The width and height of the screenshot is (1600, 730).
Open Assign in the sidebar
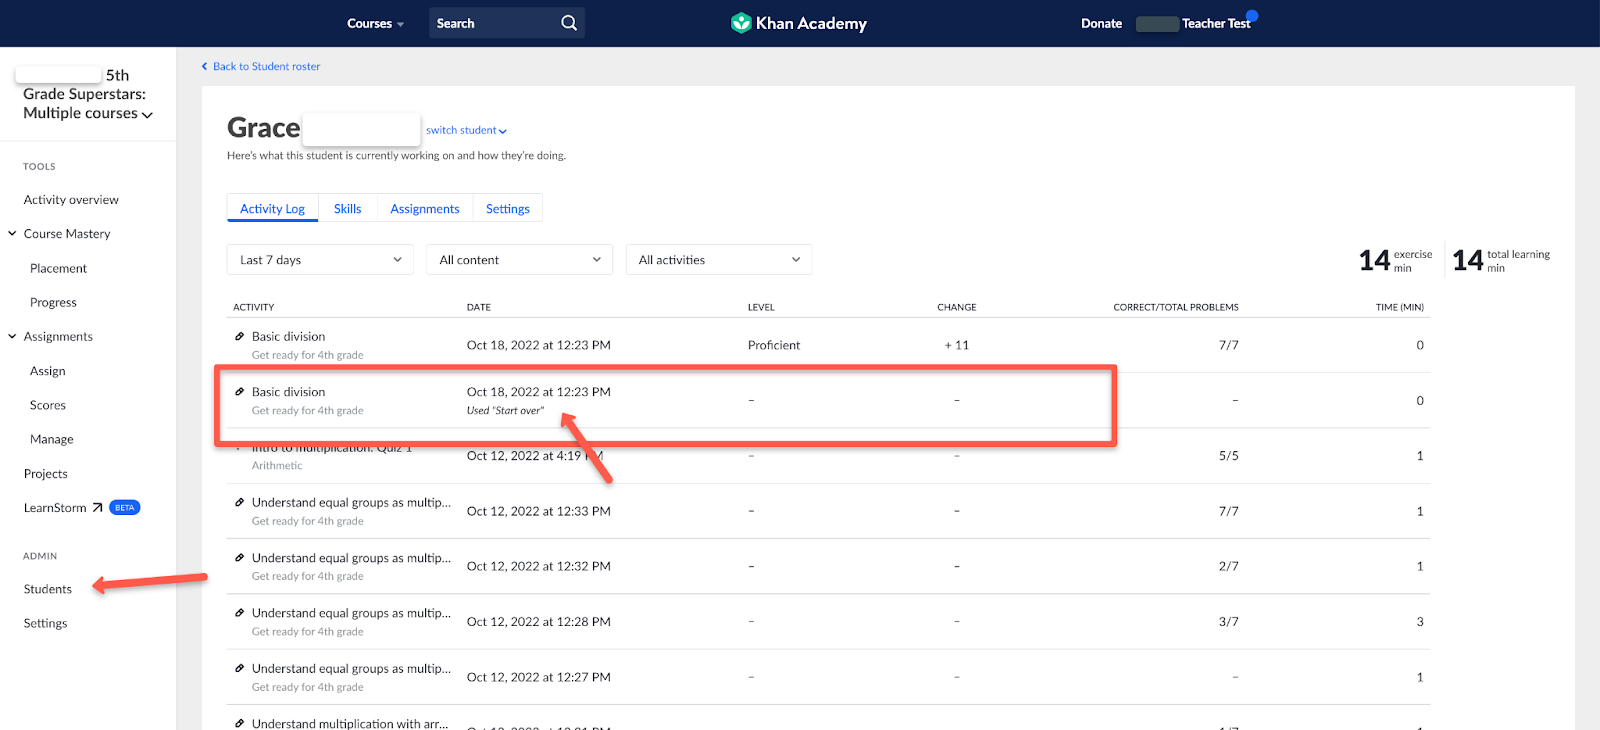click(48, 371)
